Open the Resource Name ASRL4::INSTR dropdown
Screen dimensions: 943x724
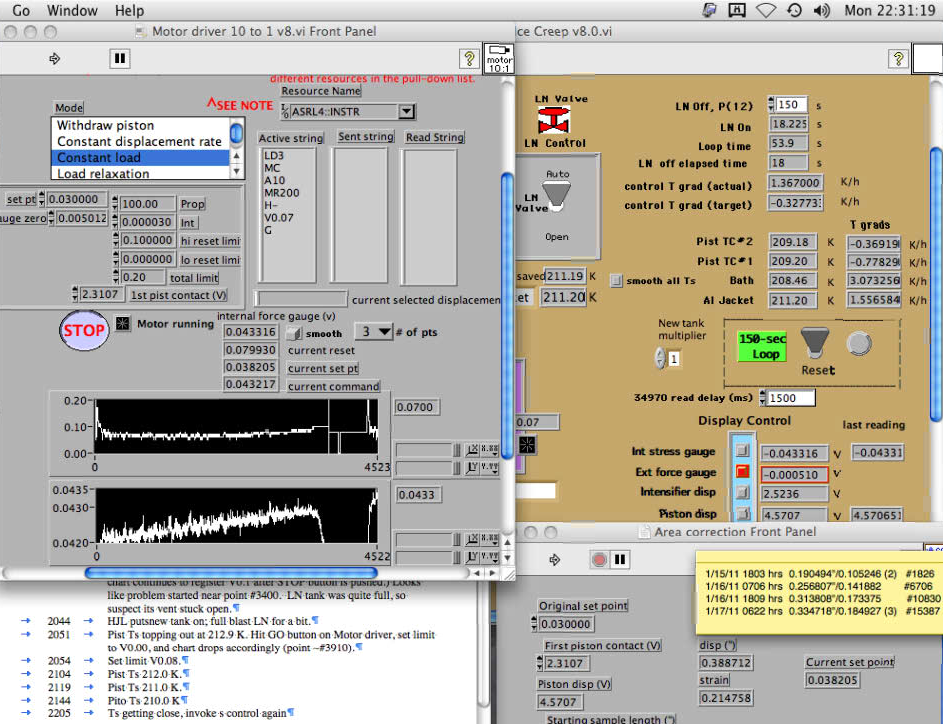click(x=406, y=111)
